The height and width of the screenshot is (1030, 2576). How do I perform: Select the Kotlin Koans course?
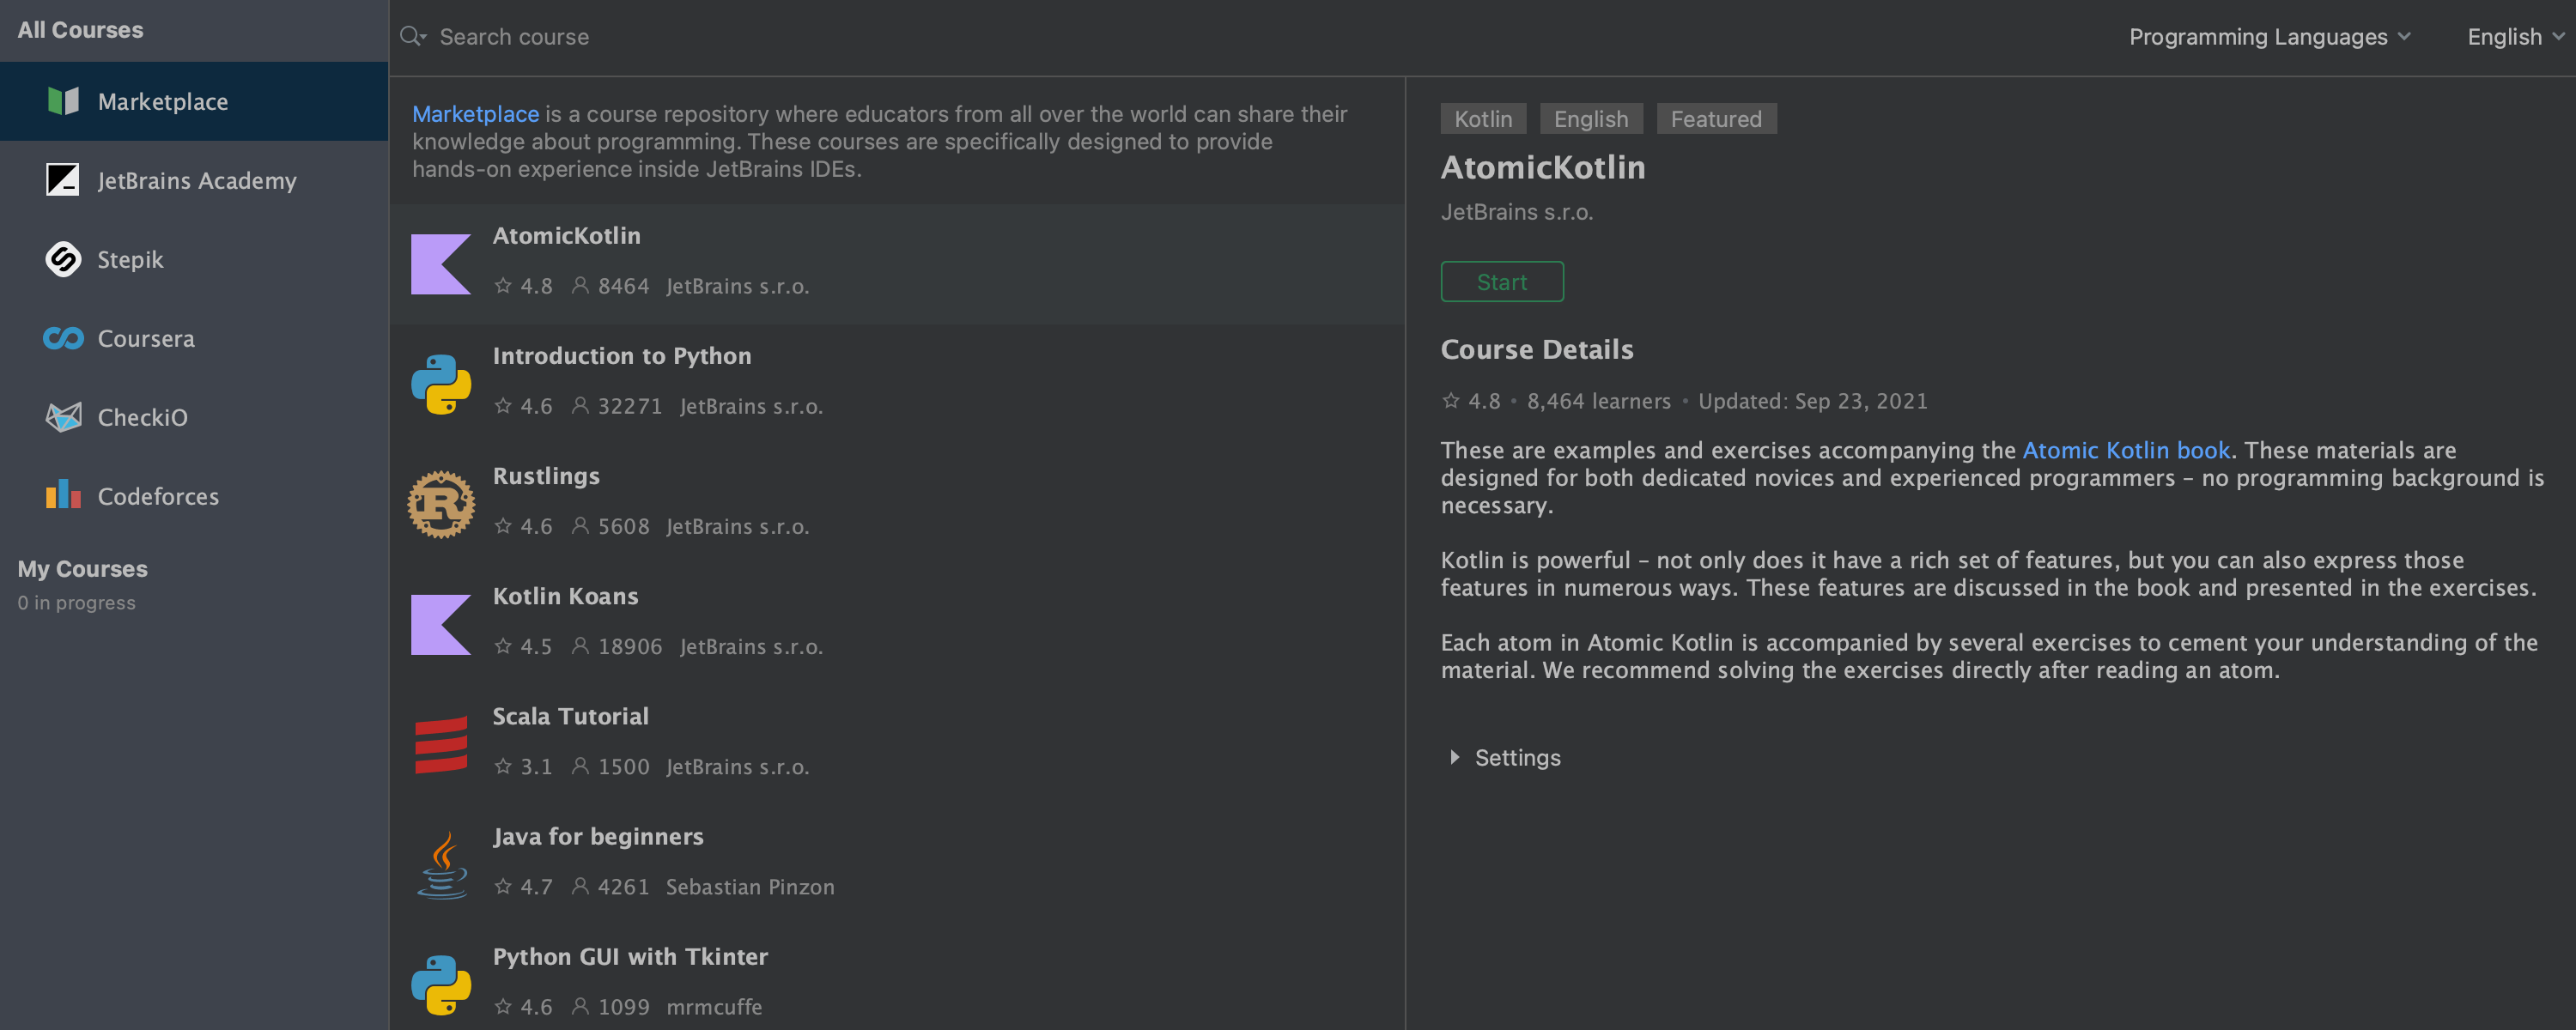[x=565, y=596]
